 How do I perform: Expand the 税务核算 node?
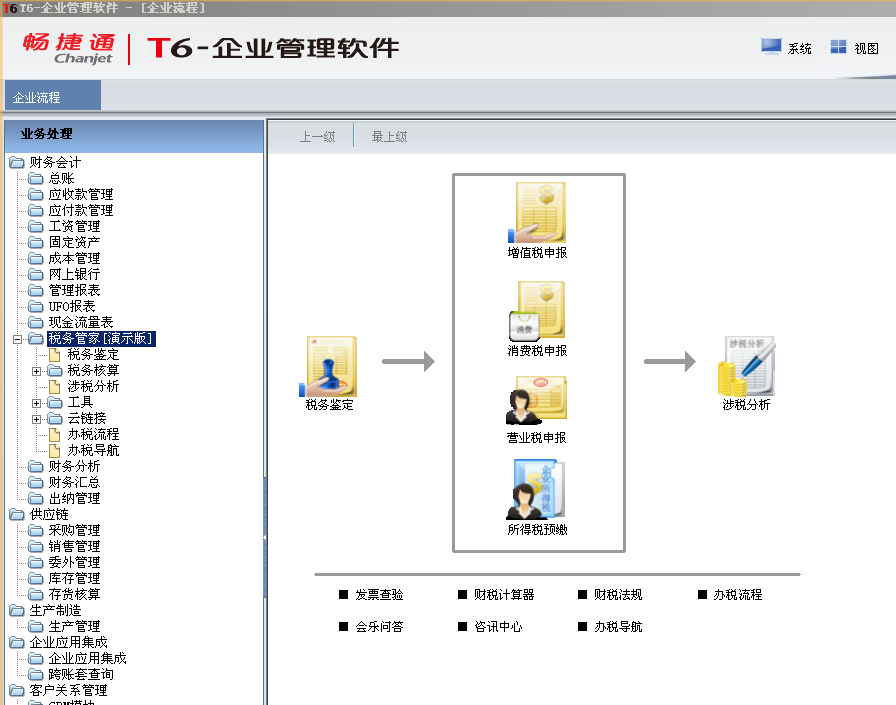[37, 371]
